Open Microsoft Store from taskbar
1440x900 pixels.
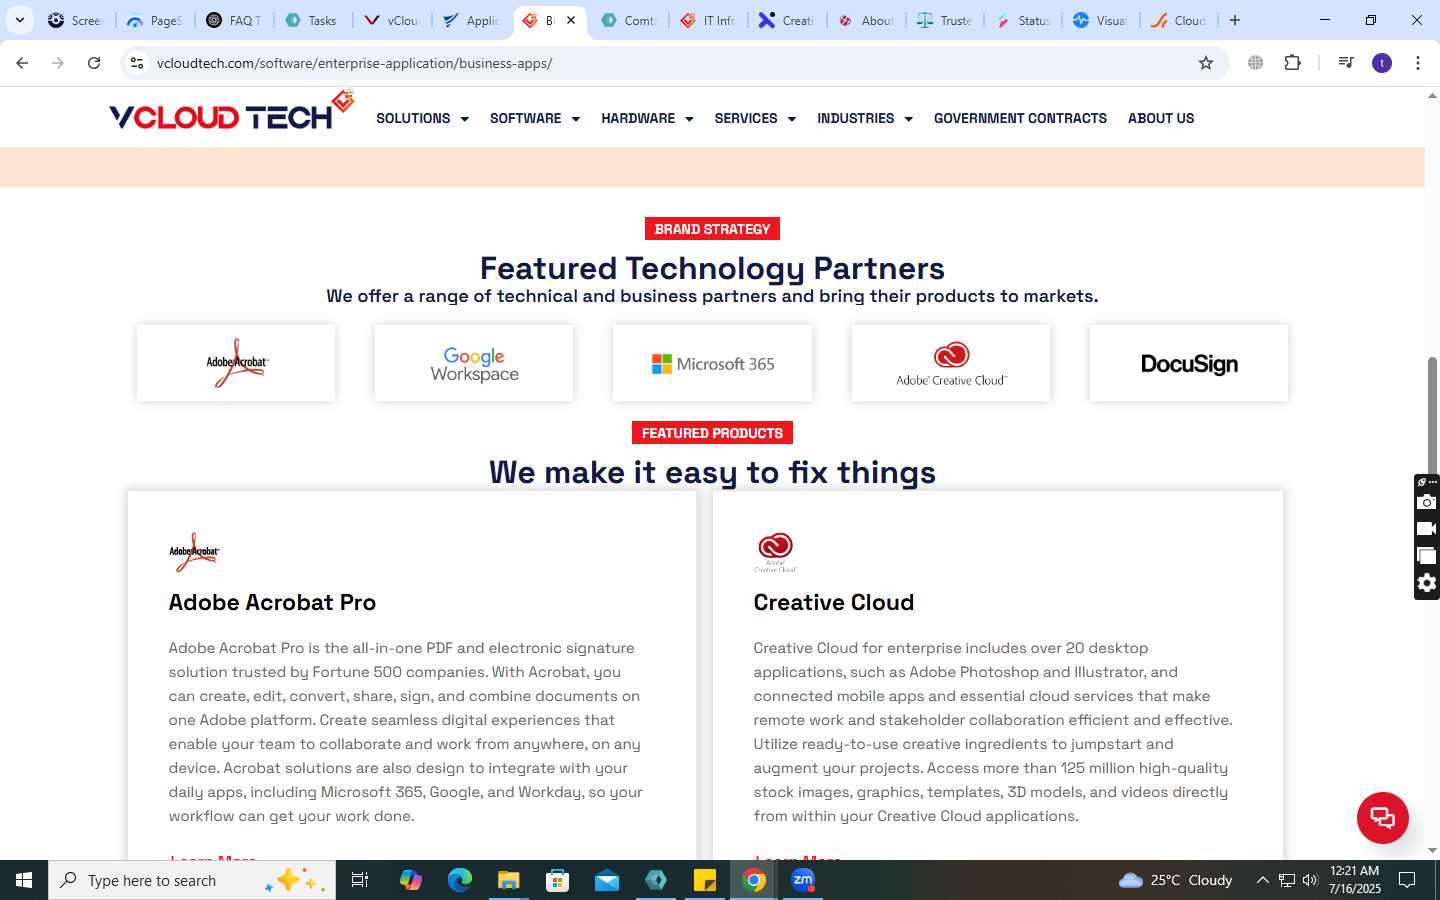click(557, 880)
